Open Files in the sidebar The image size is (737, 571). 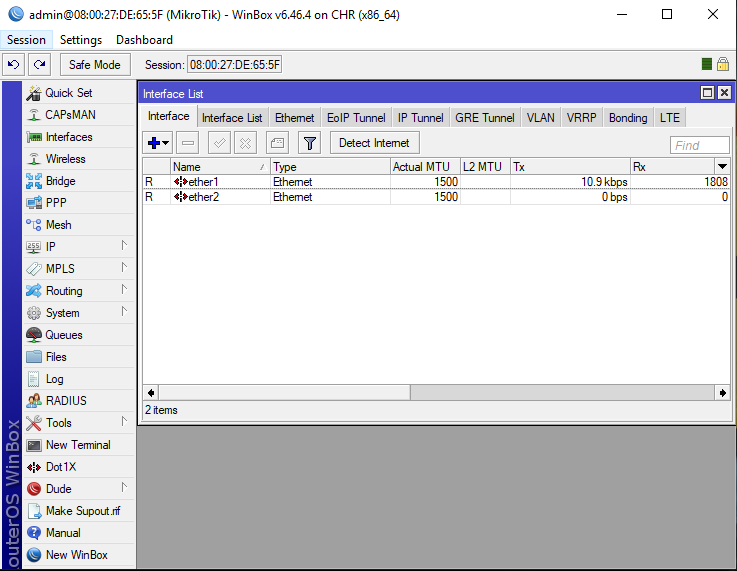pos(79,357)
